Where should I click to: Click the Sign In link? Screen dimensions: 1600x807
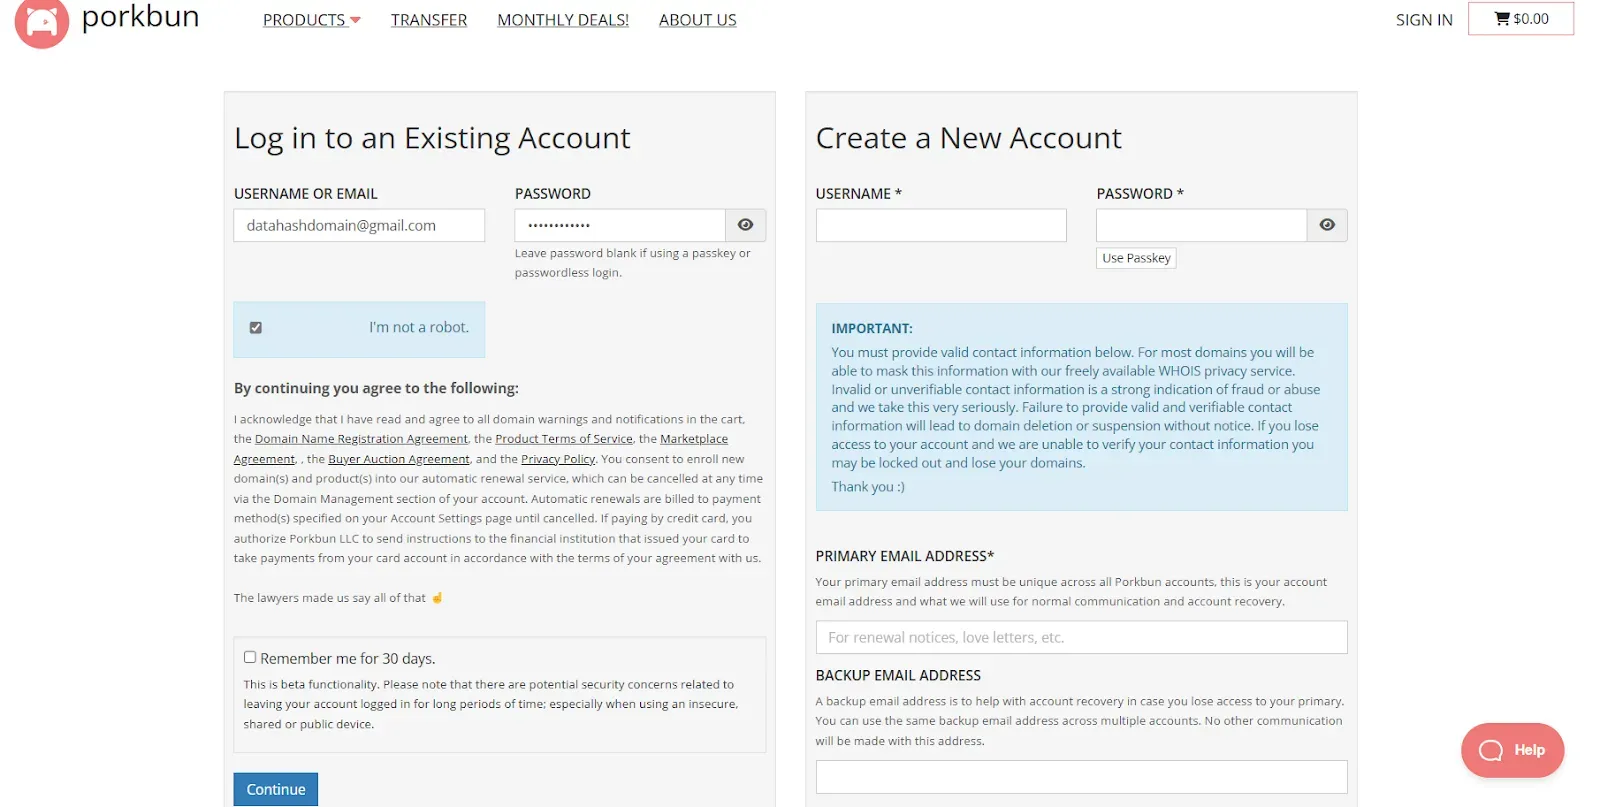1424,20
